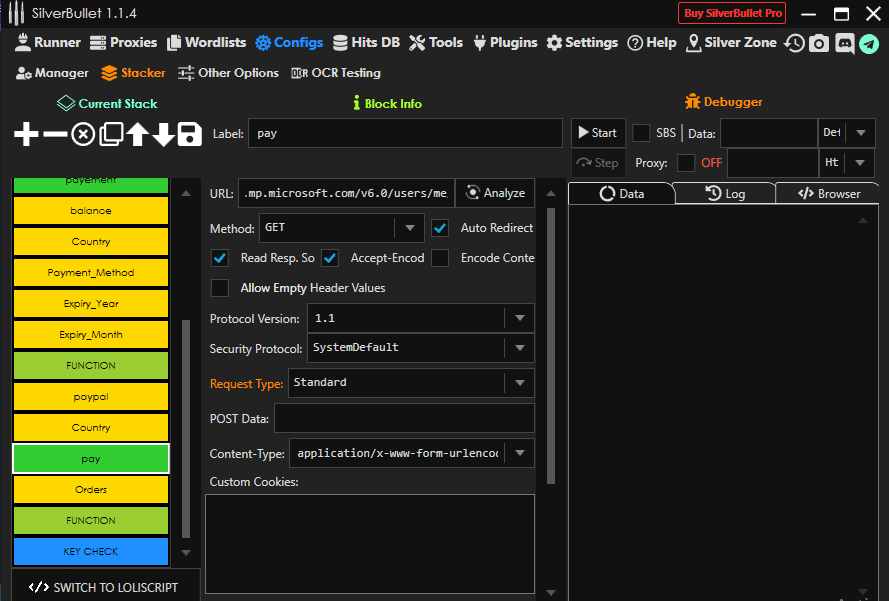Click the circled X disable block icon
This screenshot has width=889, height=601.
point(83,134)
